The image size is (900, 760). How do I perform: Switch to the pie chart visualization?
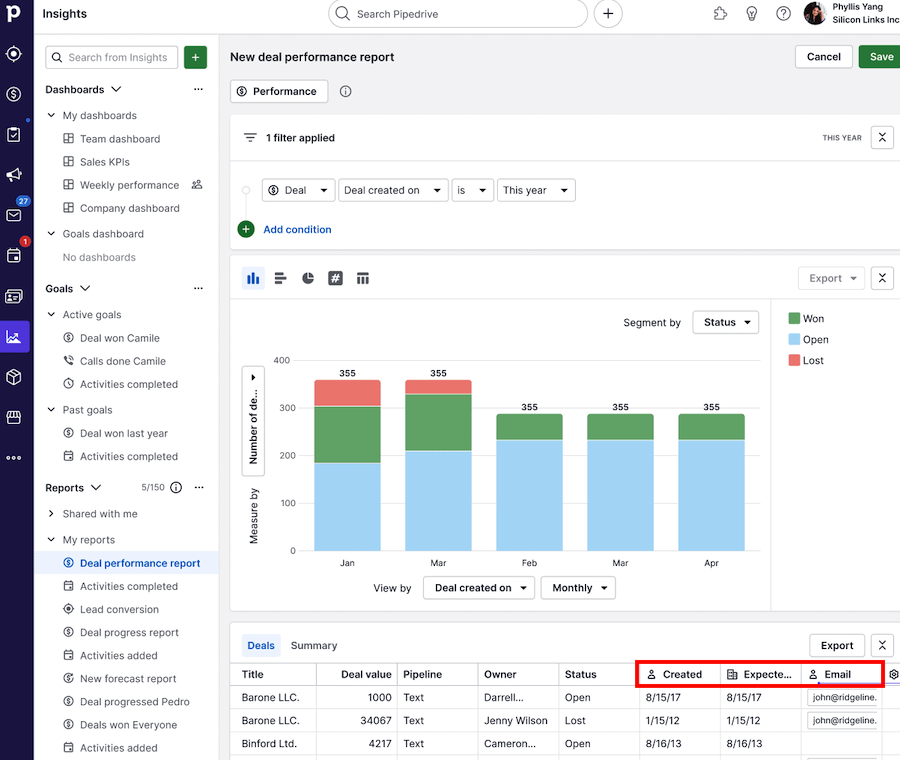(307, 278)
